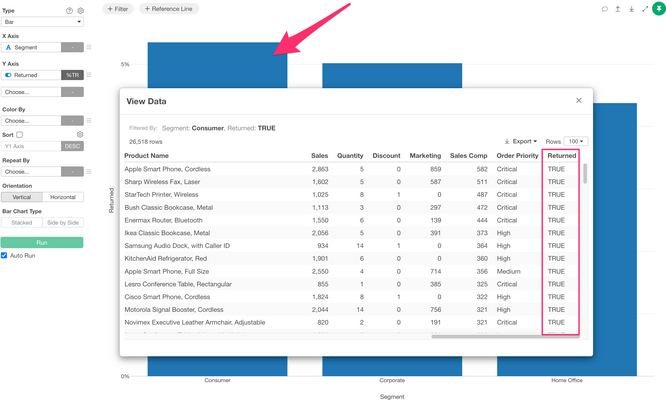This screenshot has height=400, width=666.
Task: Close the View Data dialog
Action: click(579, 101)
